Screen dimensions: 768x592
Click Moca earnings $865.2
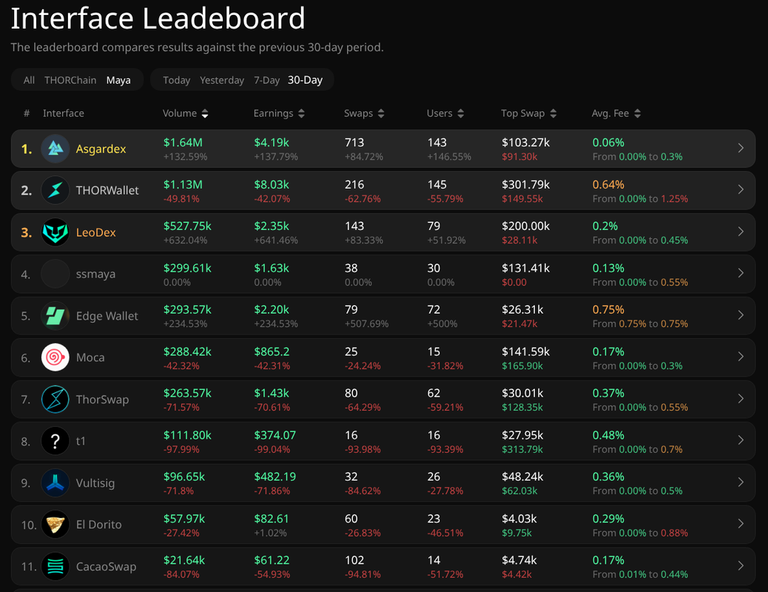tap(271, 352)
